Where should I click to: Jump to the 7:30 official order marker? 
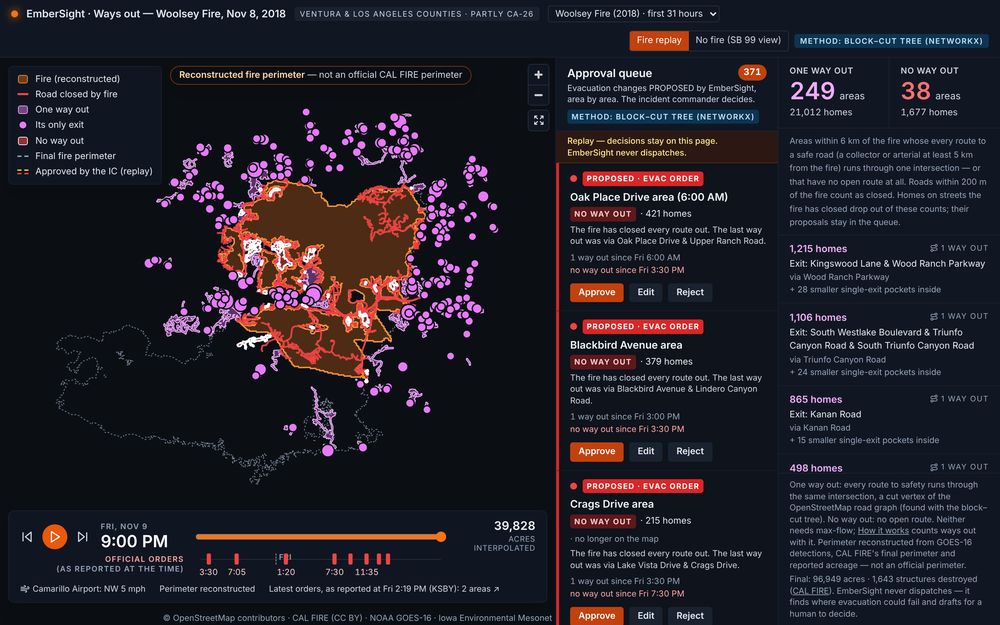334,559
